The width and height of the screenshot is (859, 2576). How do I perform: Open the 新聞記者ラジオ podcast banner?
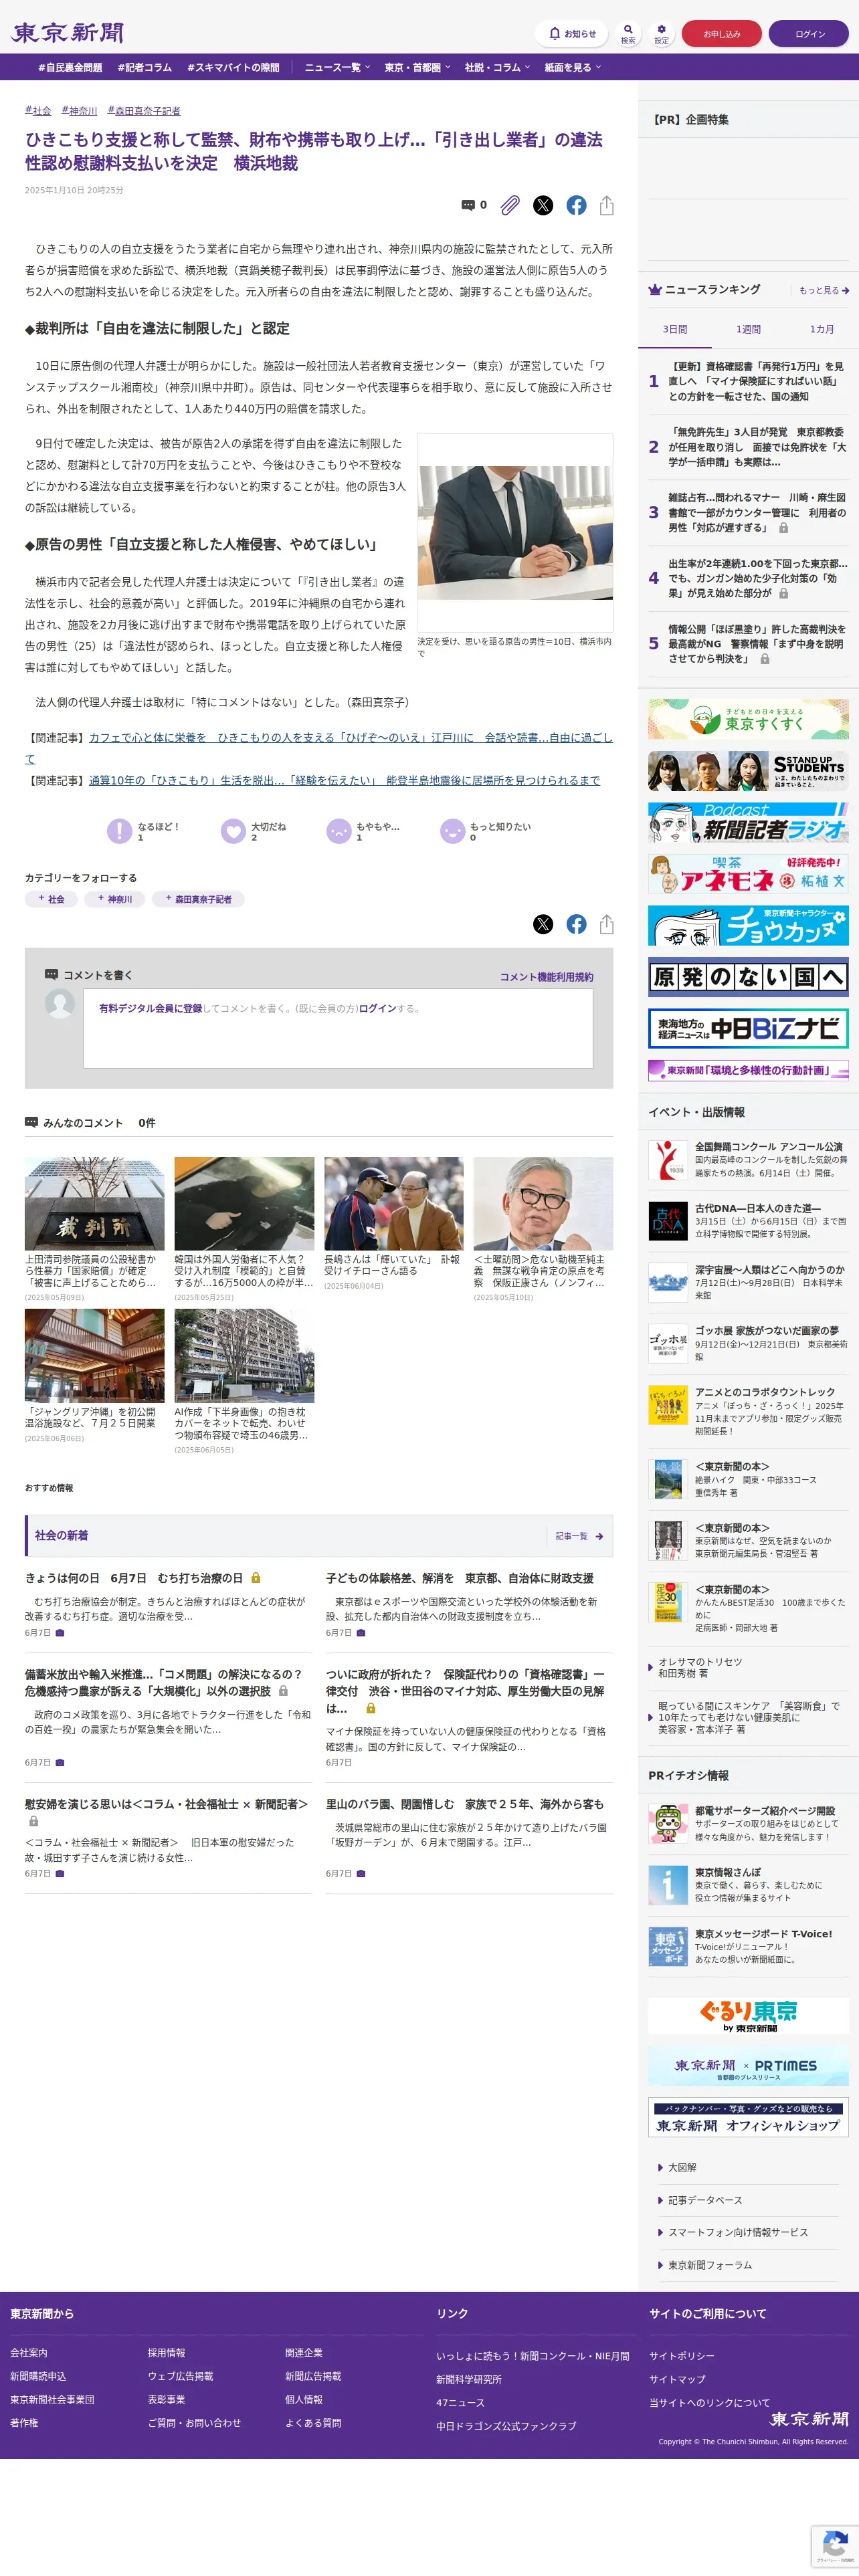(748, 822)
